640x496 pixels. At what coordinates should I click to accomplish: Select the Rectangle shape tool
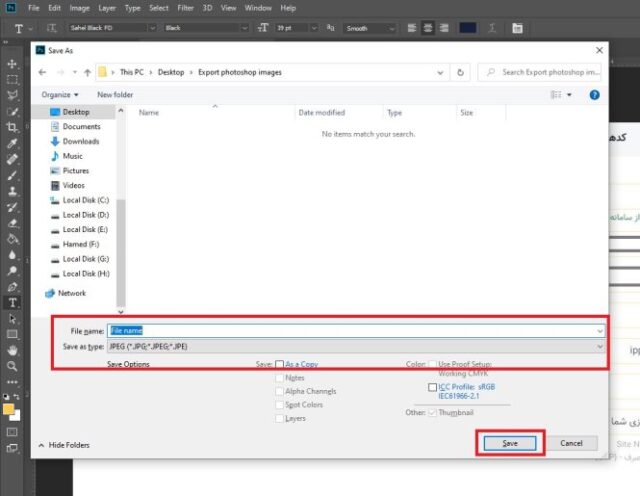click(x=12, y=334)
